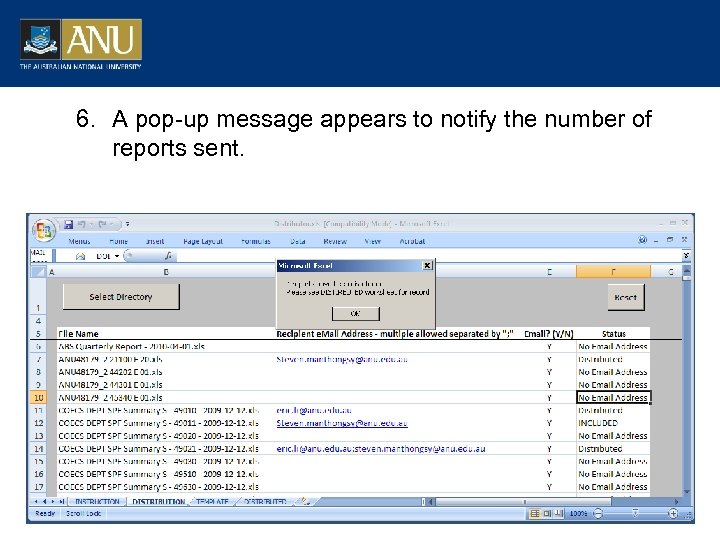Close the Microsoft Excel message dialog with X
720x540 pixels.
(x=427, y=265)
